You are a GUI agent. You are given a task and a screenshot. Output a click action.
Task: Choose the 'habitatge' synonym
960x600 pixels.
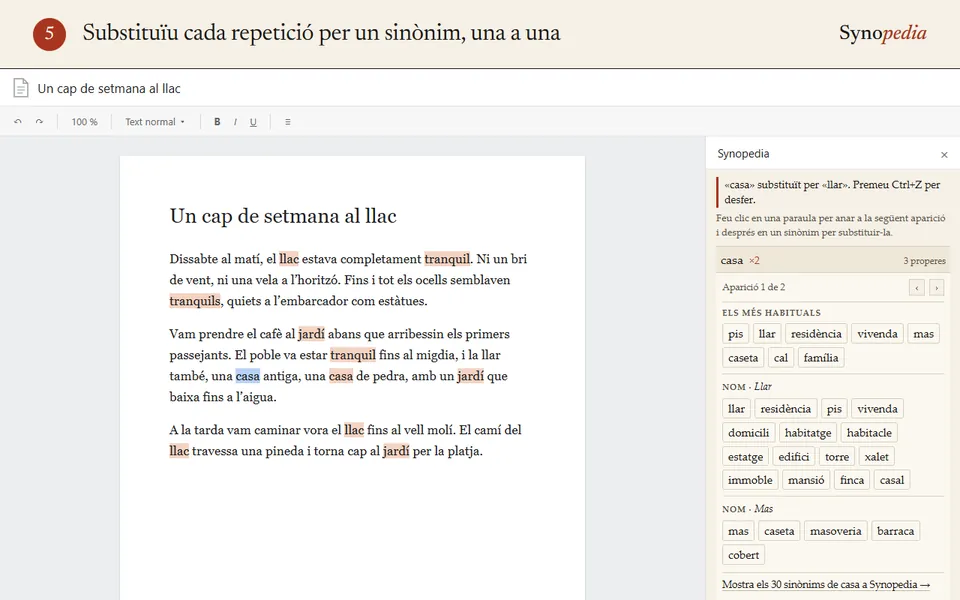808,433
